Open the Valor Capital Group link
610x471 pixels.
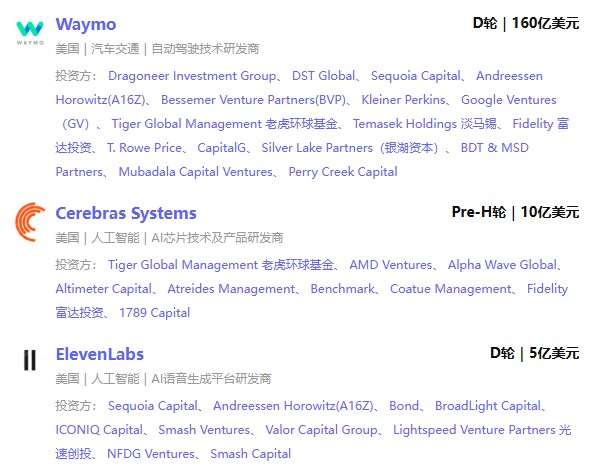322,430
